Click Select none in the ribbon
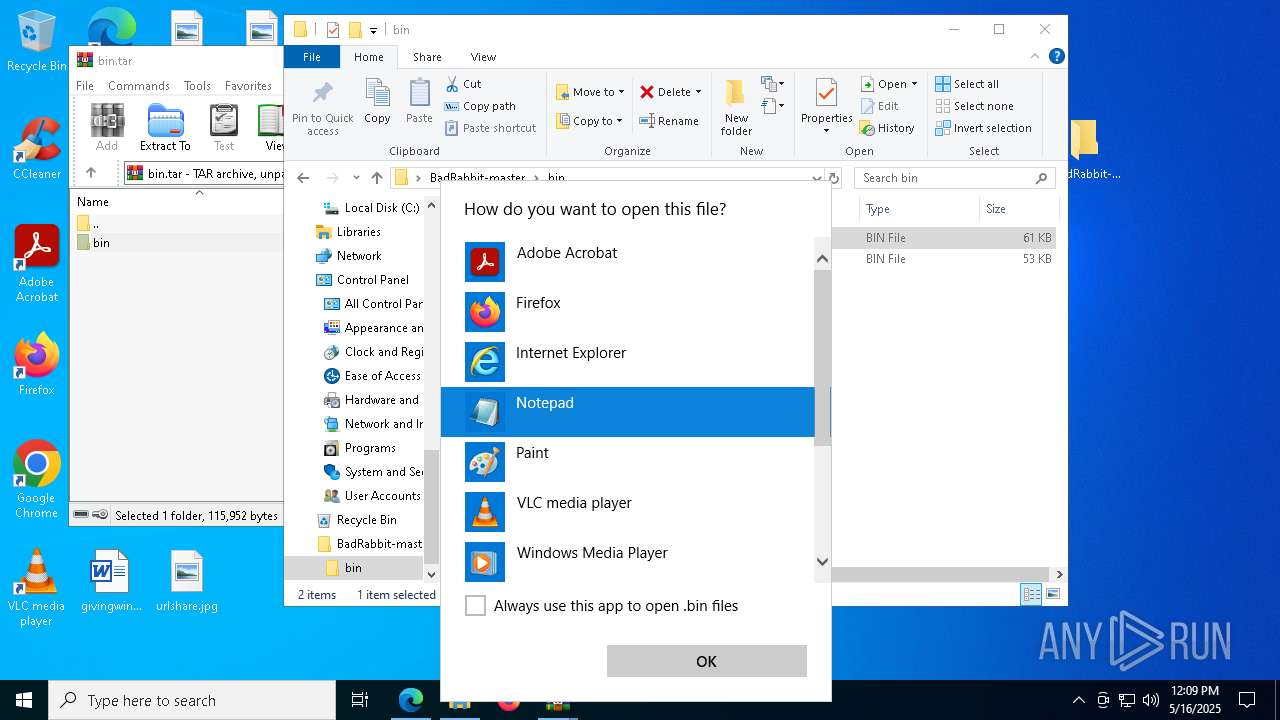Viewport: 1280px width, 720px height. coord(974,106)
